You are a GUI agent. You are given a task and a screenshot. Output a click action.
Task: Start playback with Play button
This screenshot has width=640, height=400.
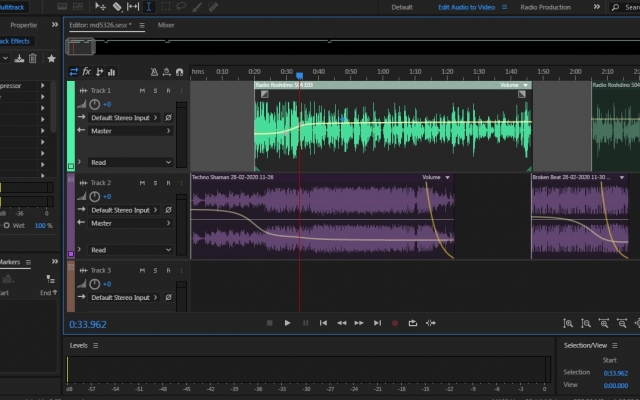287,323
